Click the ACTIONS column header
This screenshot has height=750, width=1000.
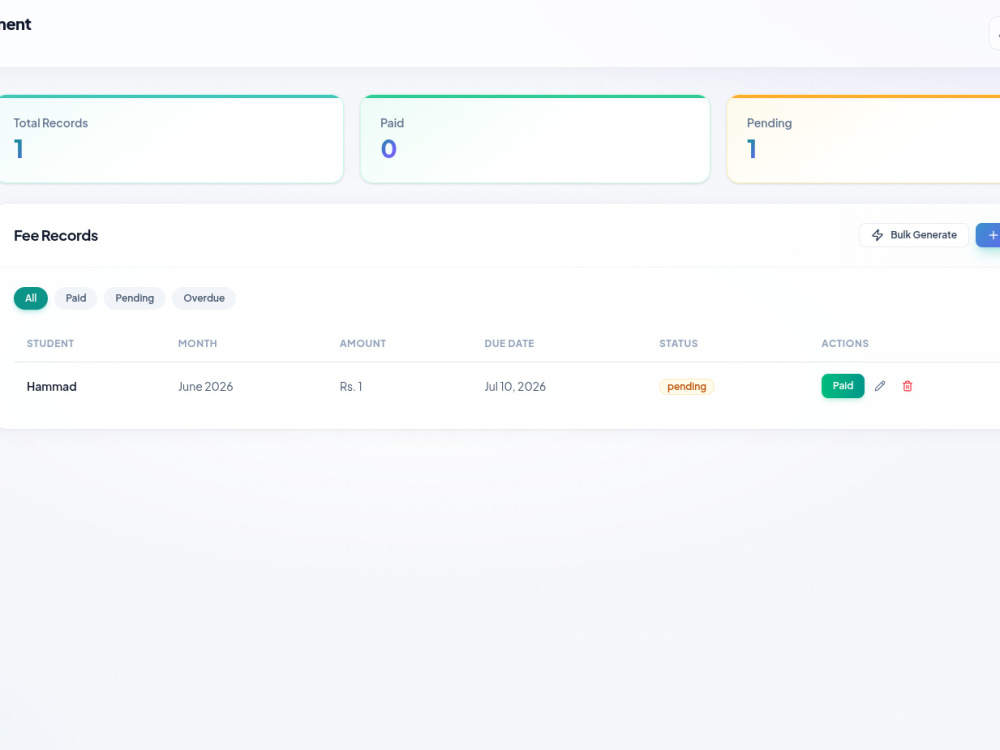845,343
